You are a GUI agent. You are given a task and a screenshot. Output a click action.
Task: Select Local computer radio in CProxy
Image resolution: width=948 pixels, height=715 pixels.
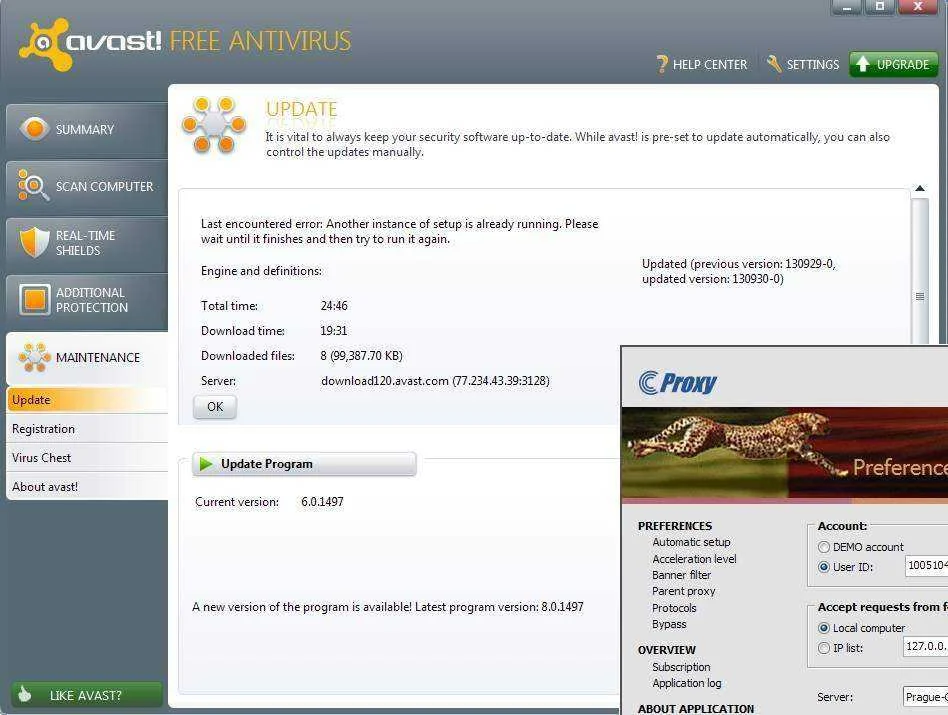click(x=823, y=628)
